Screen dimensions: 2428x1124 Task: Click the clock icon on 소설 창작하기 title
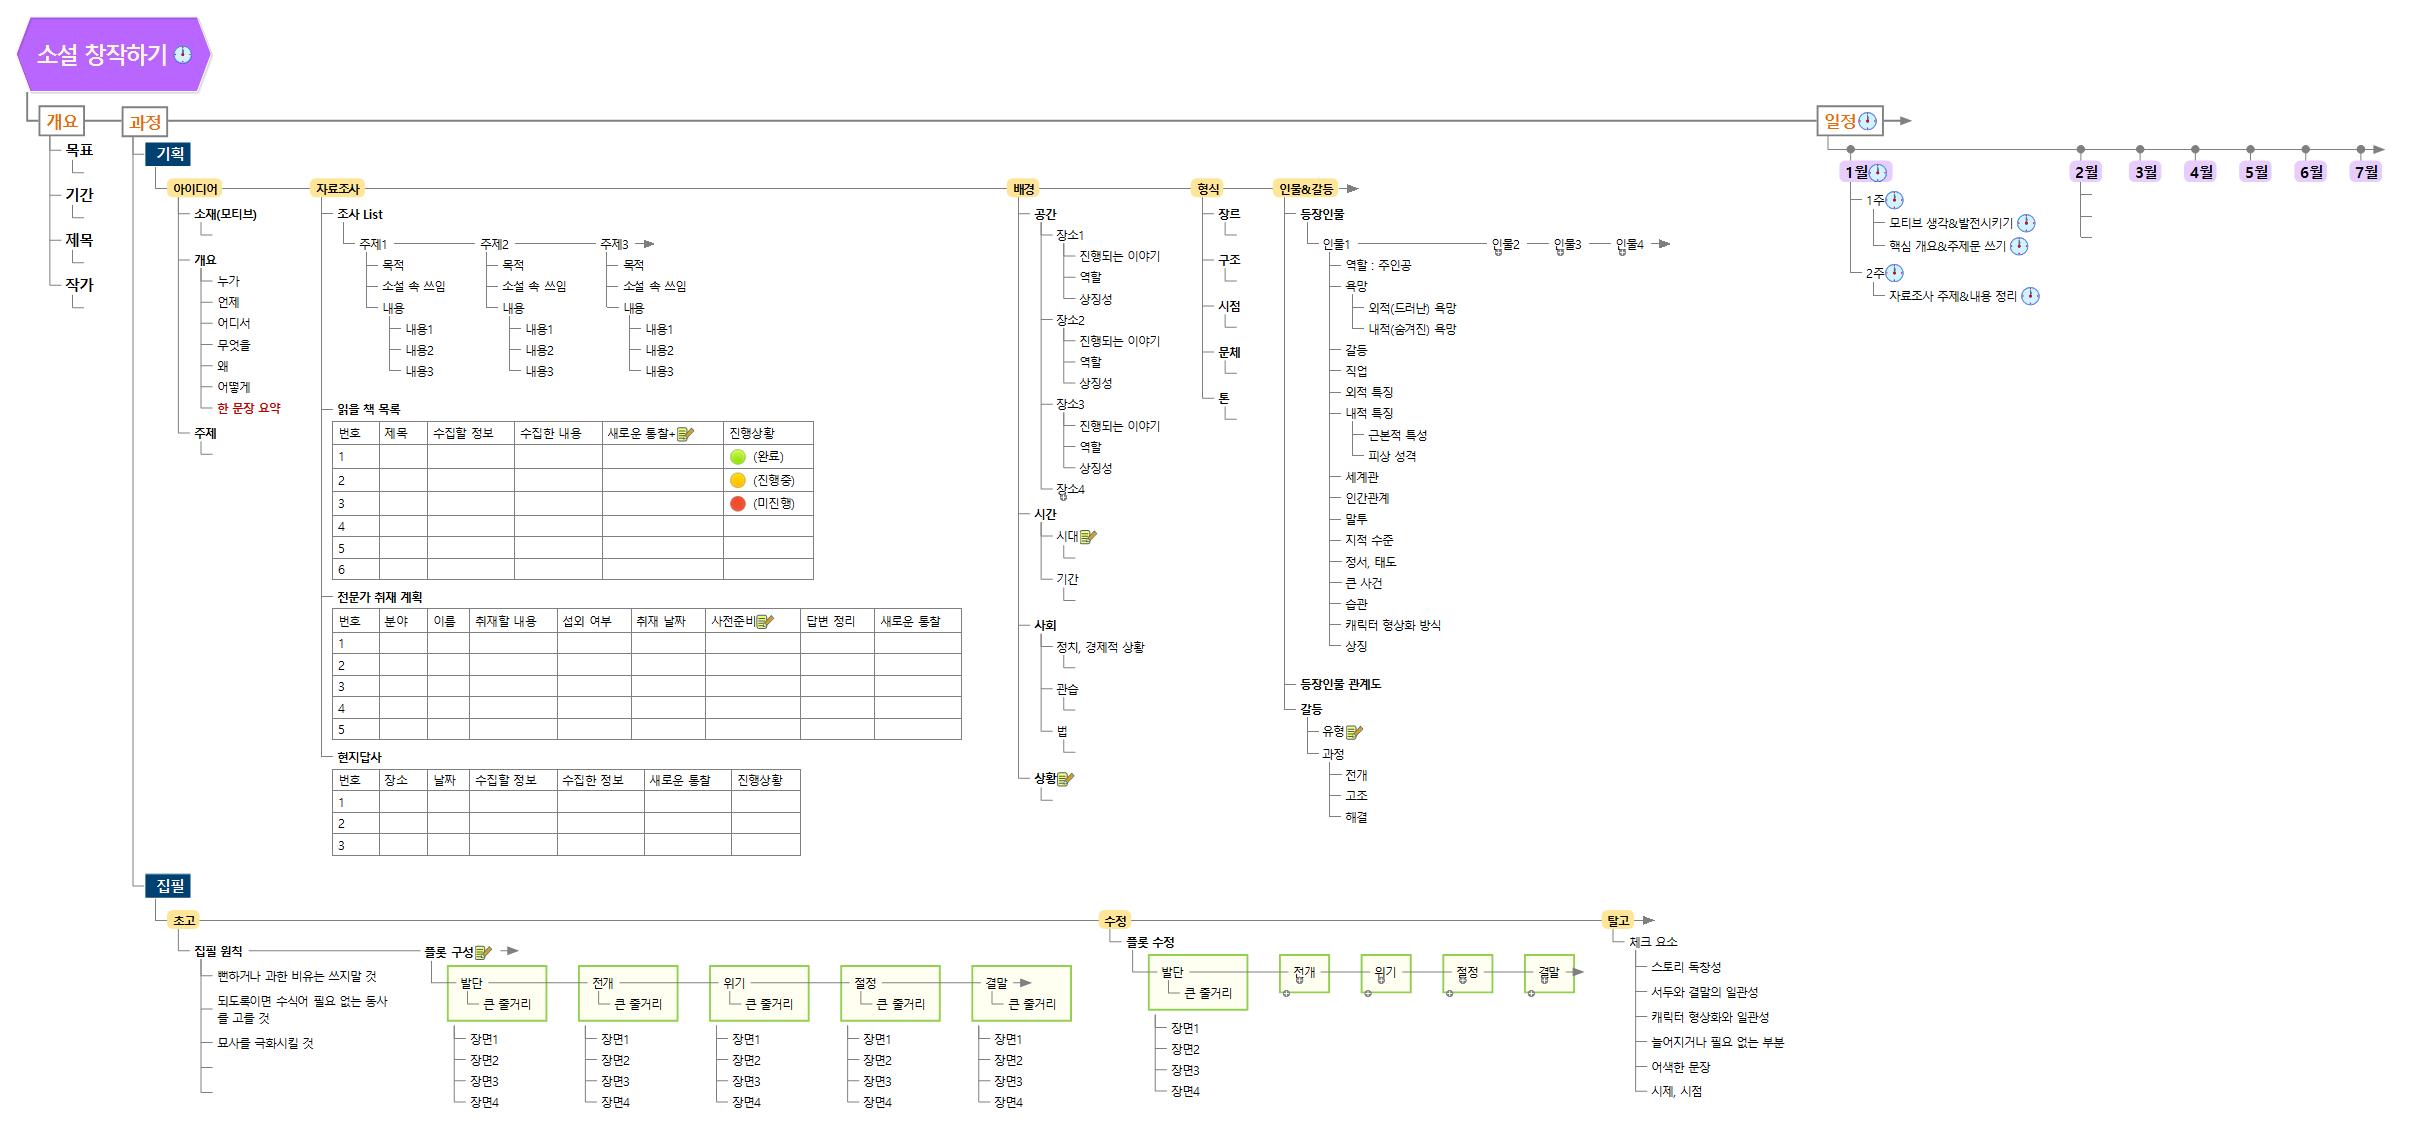[183, 55]
